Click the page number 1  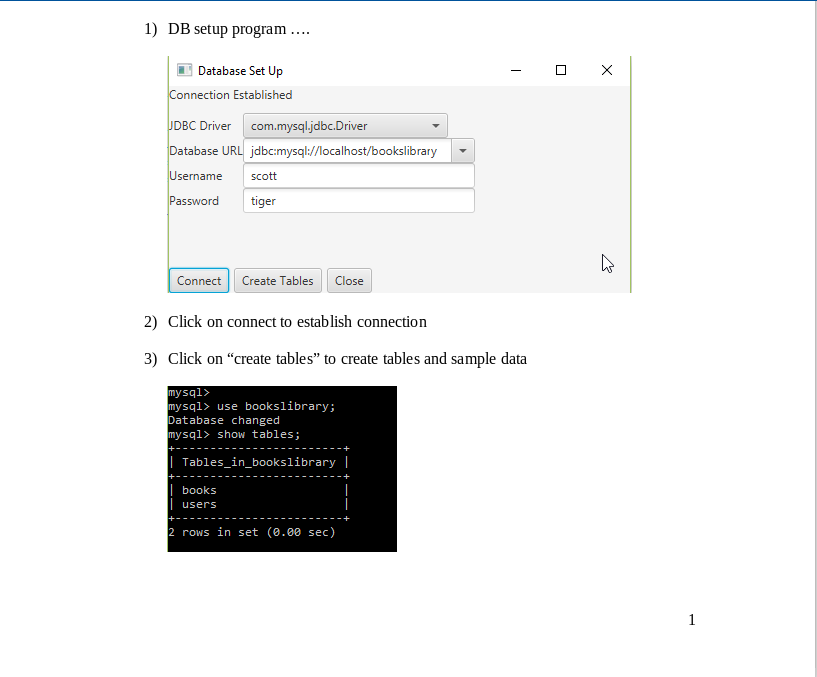691,619
